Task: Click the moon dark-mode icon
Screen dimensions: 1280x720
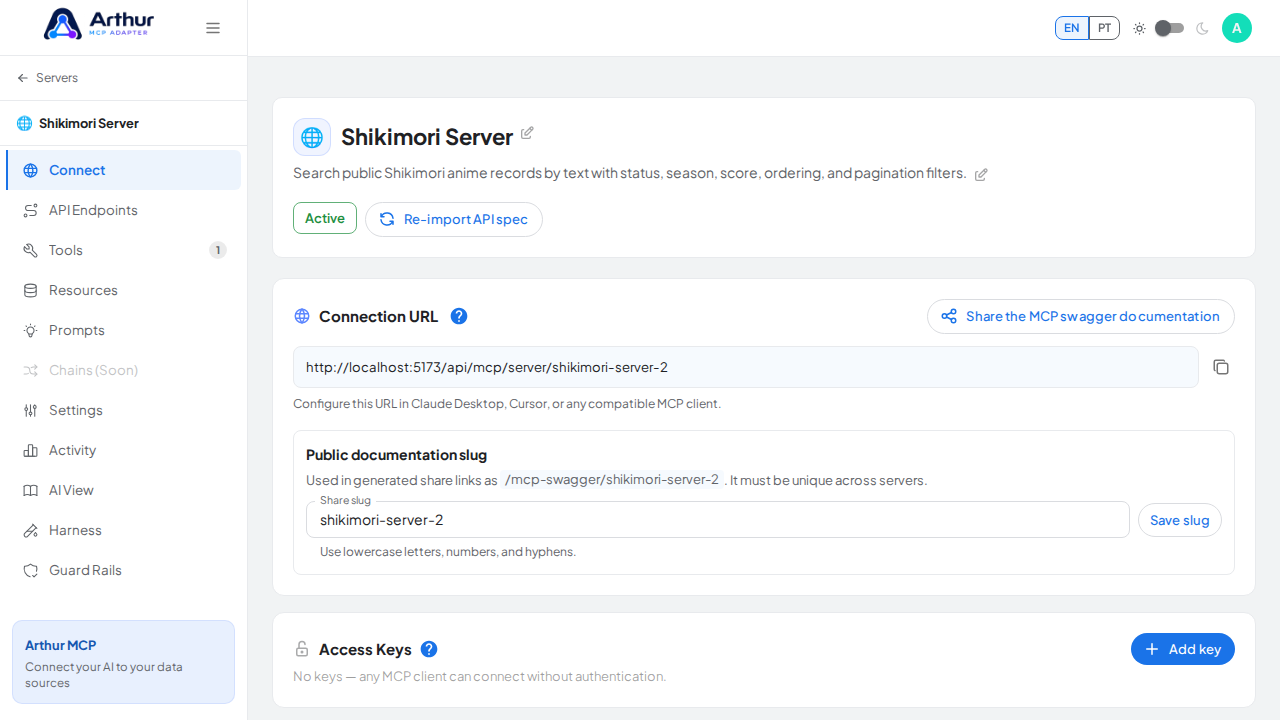Action: (1202, 28)
